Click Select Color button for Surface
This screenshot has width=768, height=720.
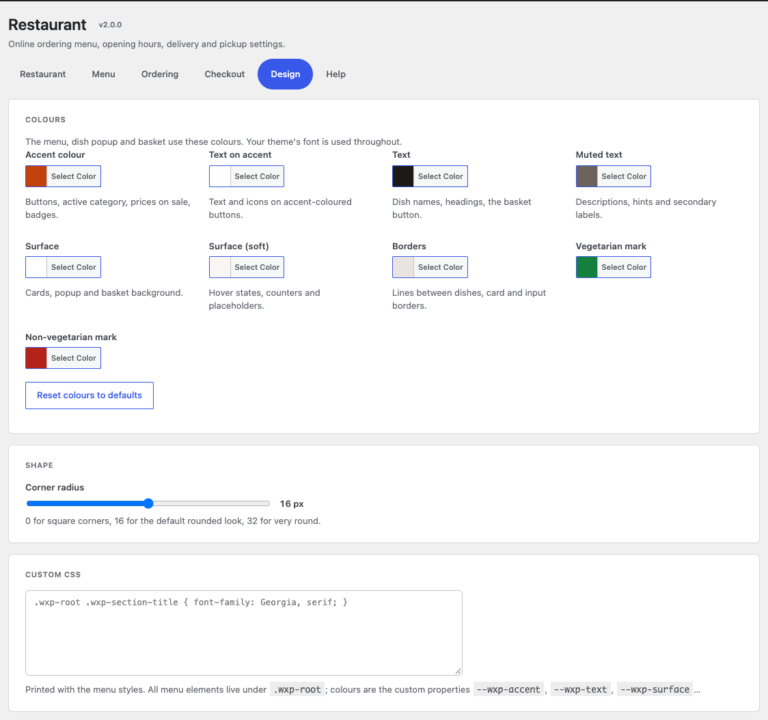pos(73,267)
